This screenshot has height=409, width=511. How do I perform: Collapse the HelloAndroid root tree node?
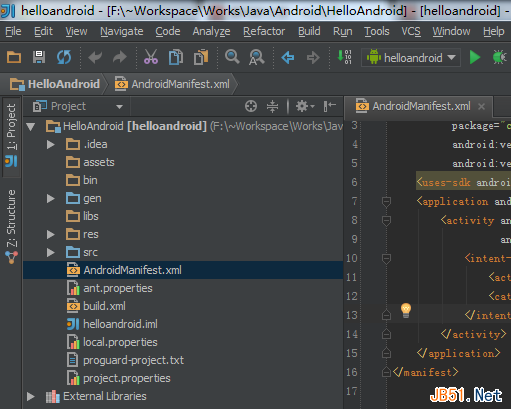pos(31,127)
